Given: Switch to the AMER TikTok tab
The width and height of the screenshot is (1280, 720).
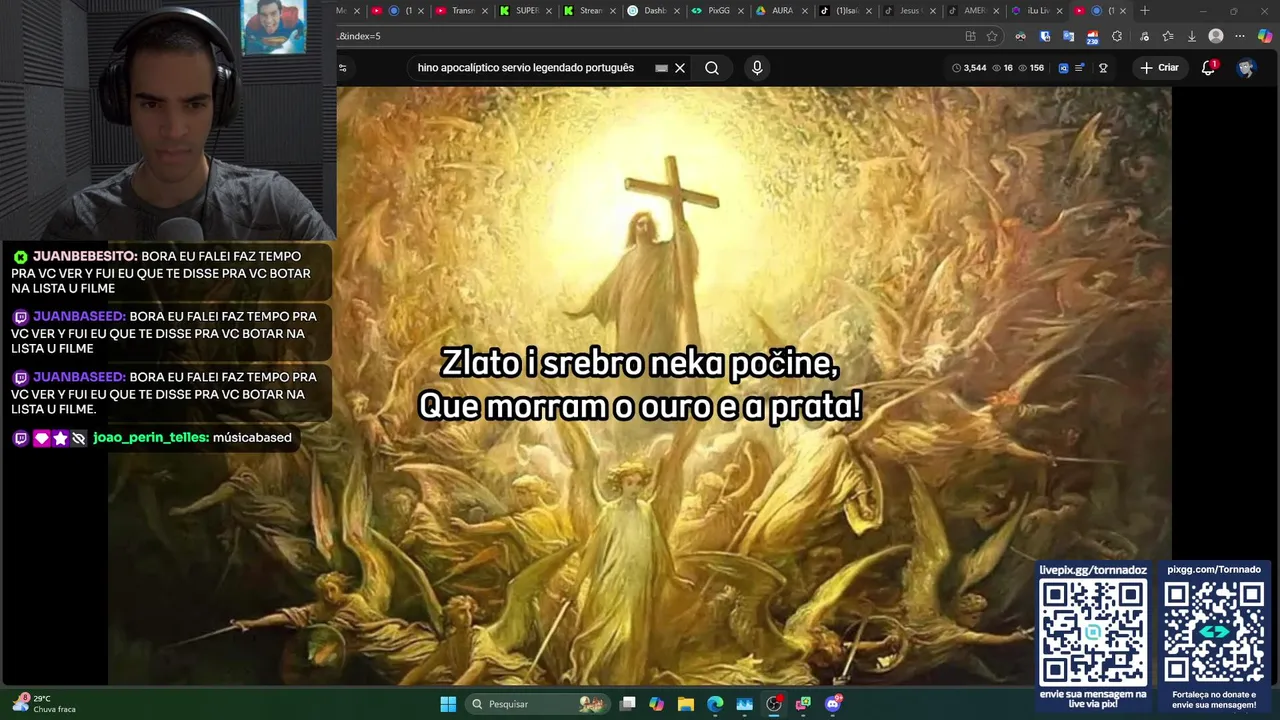Looking at the screenshot, I should [974, 11].
